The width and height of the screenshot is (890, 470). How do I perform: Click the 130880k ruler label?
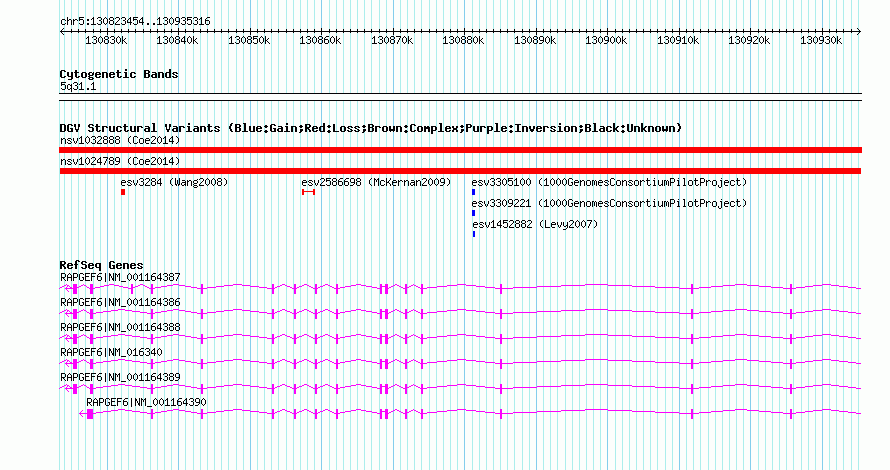pos(463,40)
